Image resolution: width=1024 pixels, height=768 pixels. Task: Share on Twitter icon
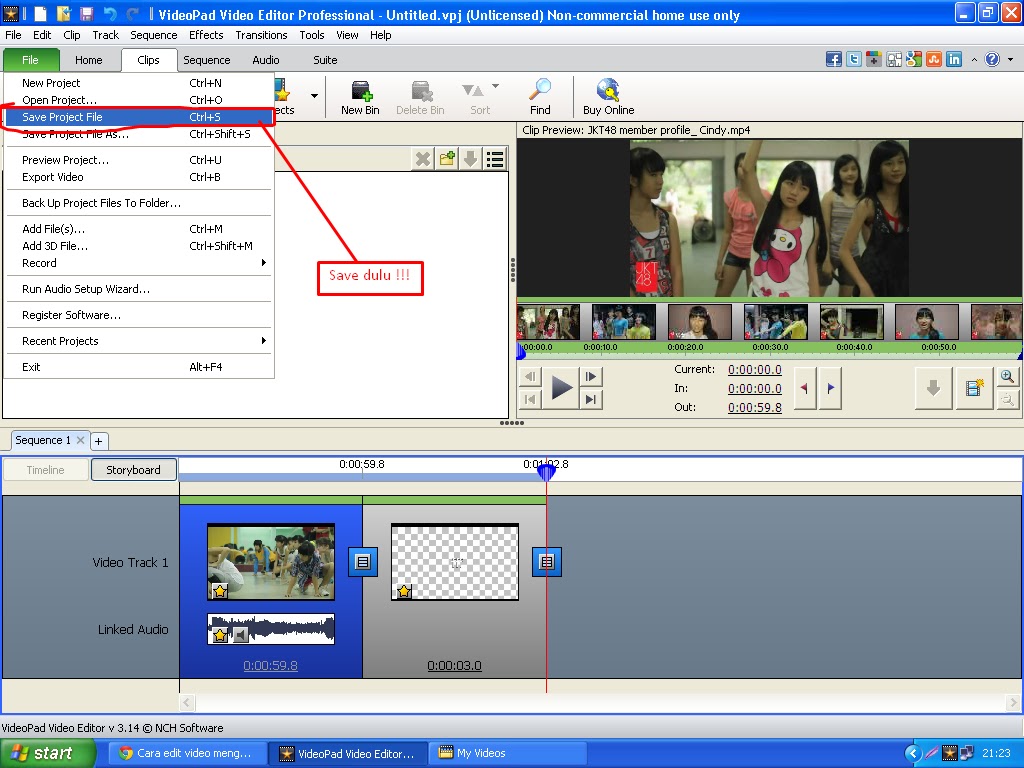[854, 59]
